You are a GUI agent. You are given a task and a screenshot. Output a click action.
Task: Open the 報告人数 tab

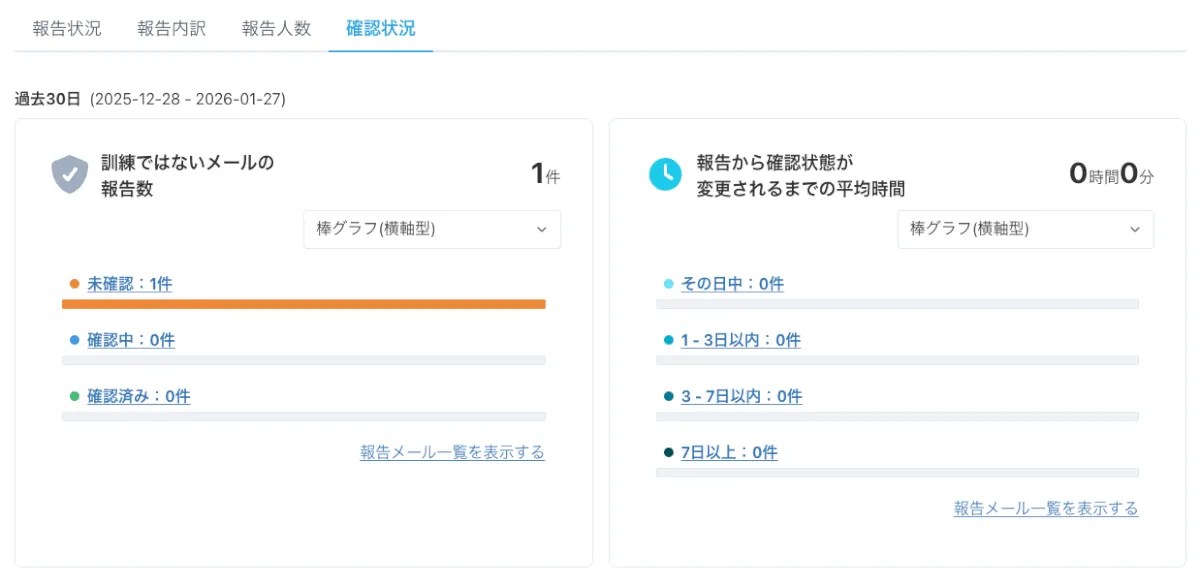point(277,28)
